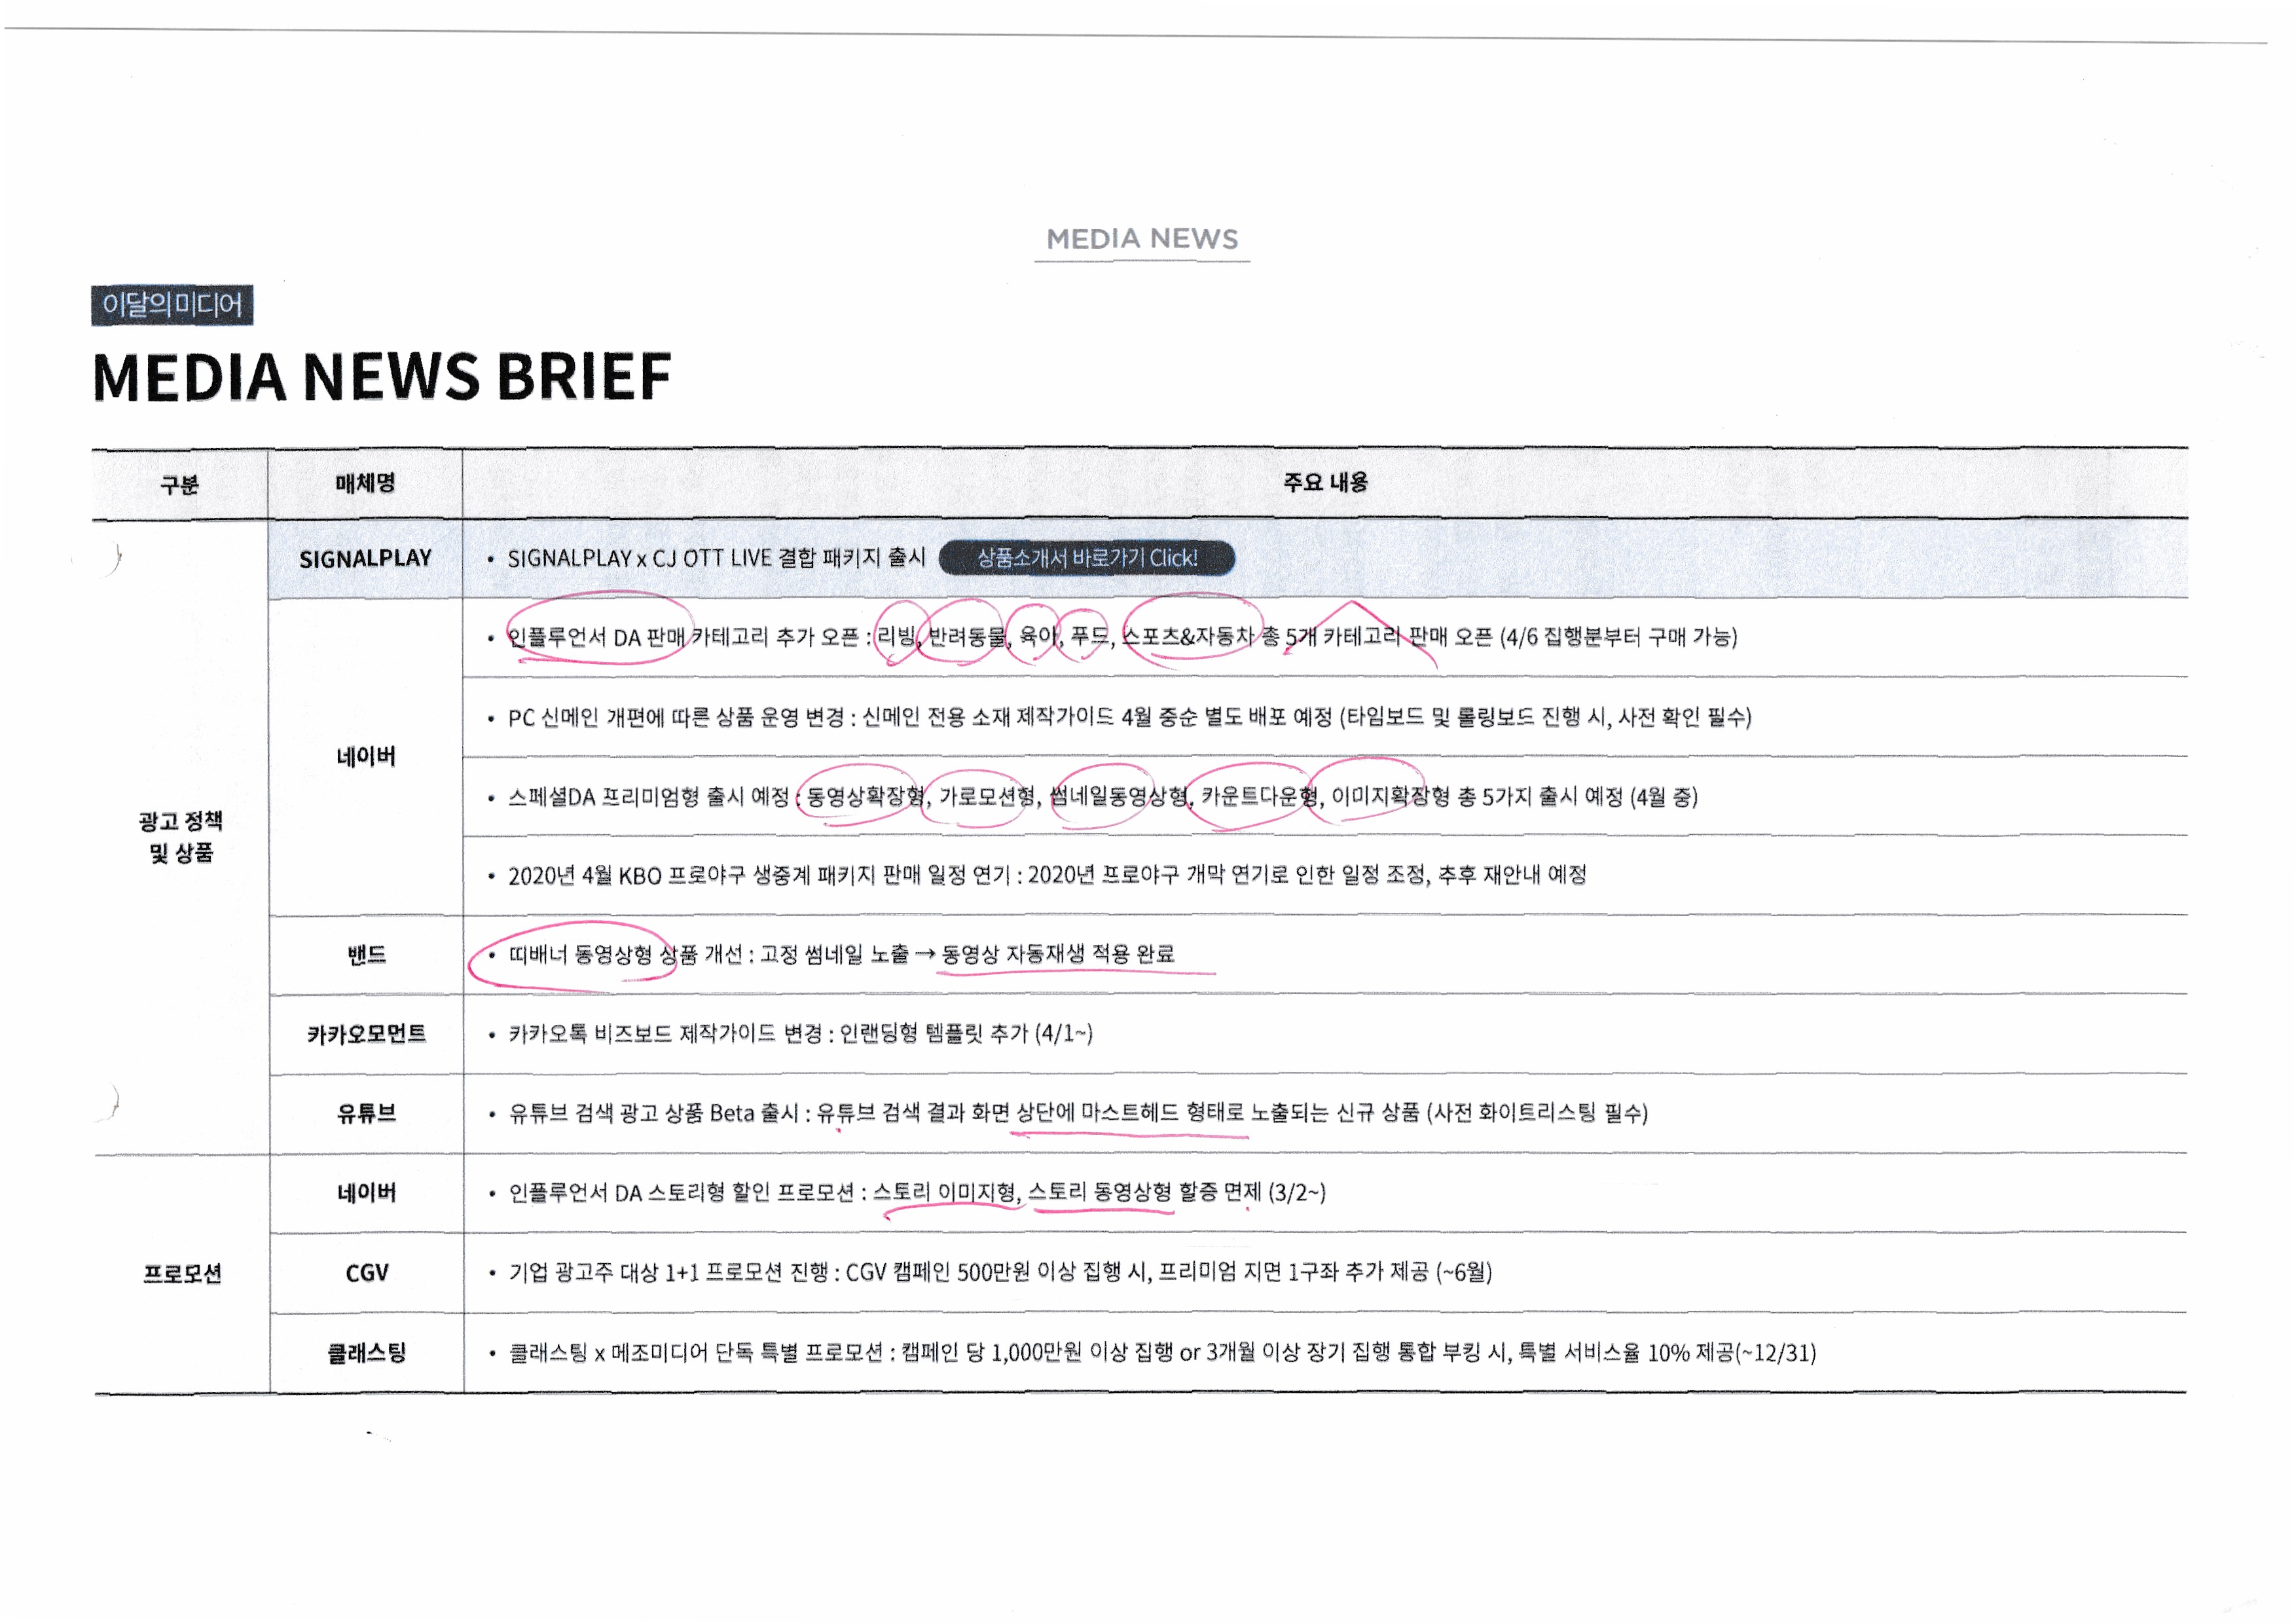The image size is (2296, 1624).
Task: Click the SIGNALPLAY media name cell
Action: click(365, 559)
